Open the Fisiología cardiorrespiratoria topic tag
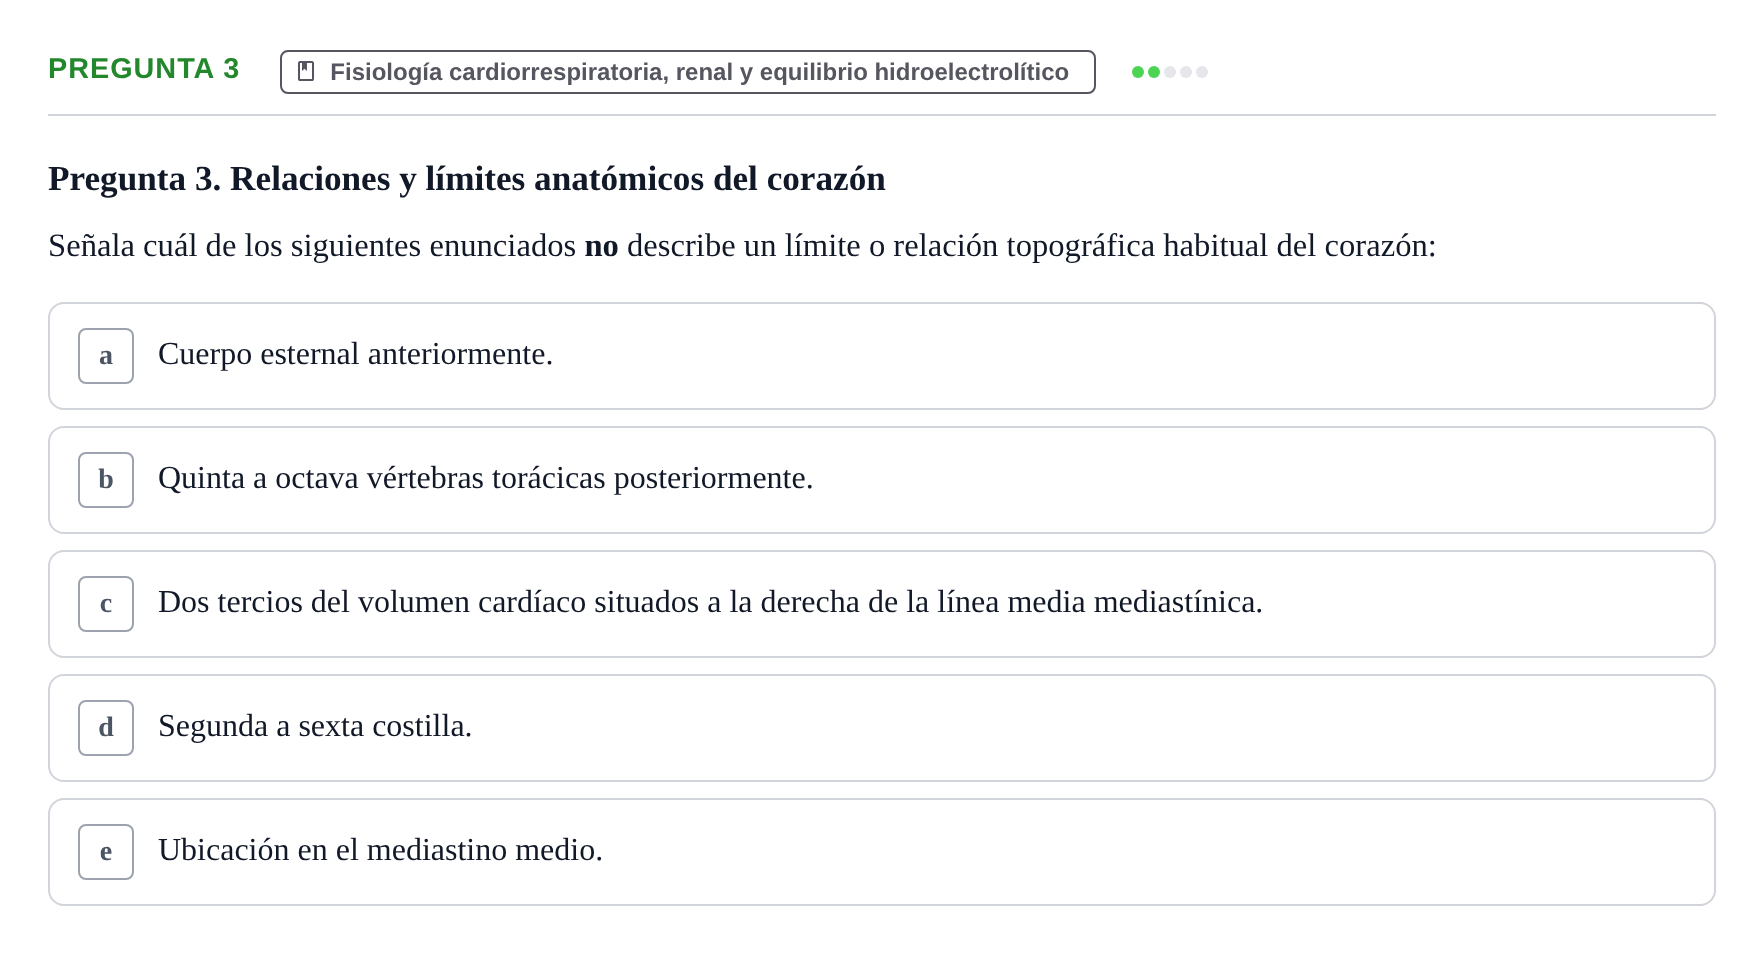 (688, 72)
